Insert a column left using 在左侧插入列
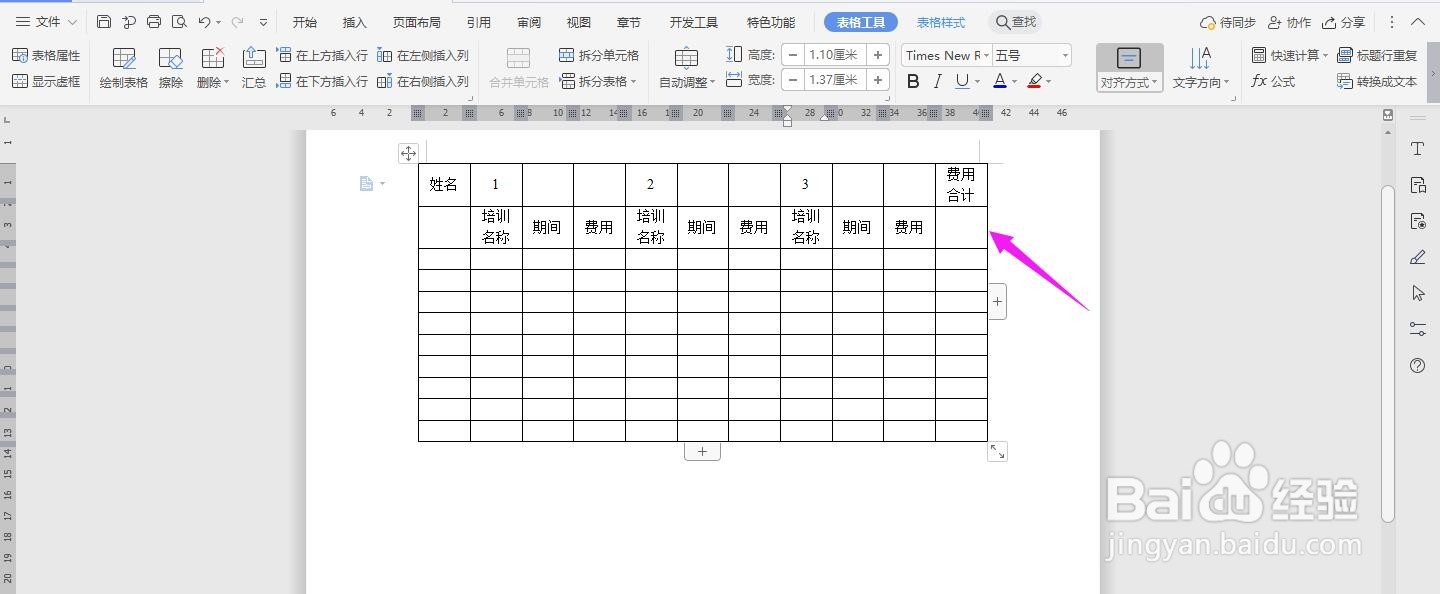This screenshot has height=594, width=1440. point(425,55)
